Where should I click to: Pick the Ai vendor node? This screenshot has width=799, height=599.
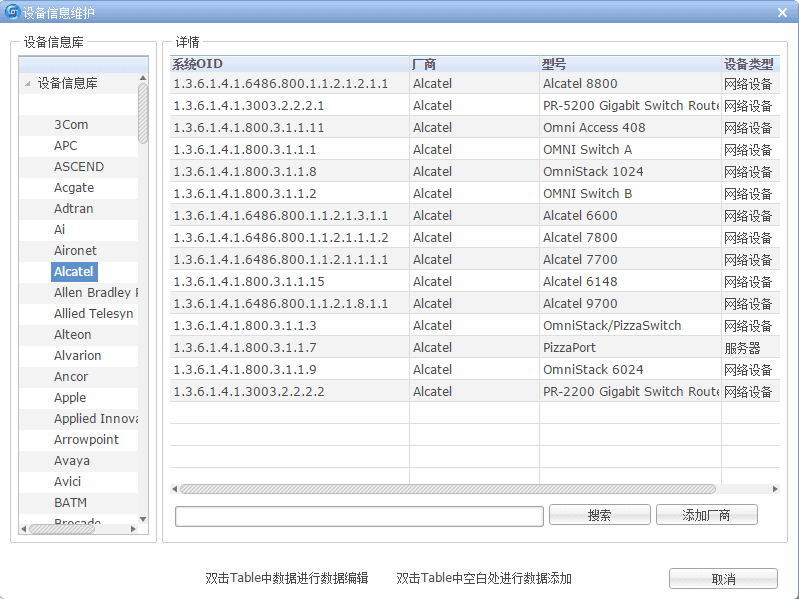60,229
